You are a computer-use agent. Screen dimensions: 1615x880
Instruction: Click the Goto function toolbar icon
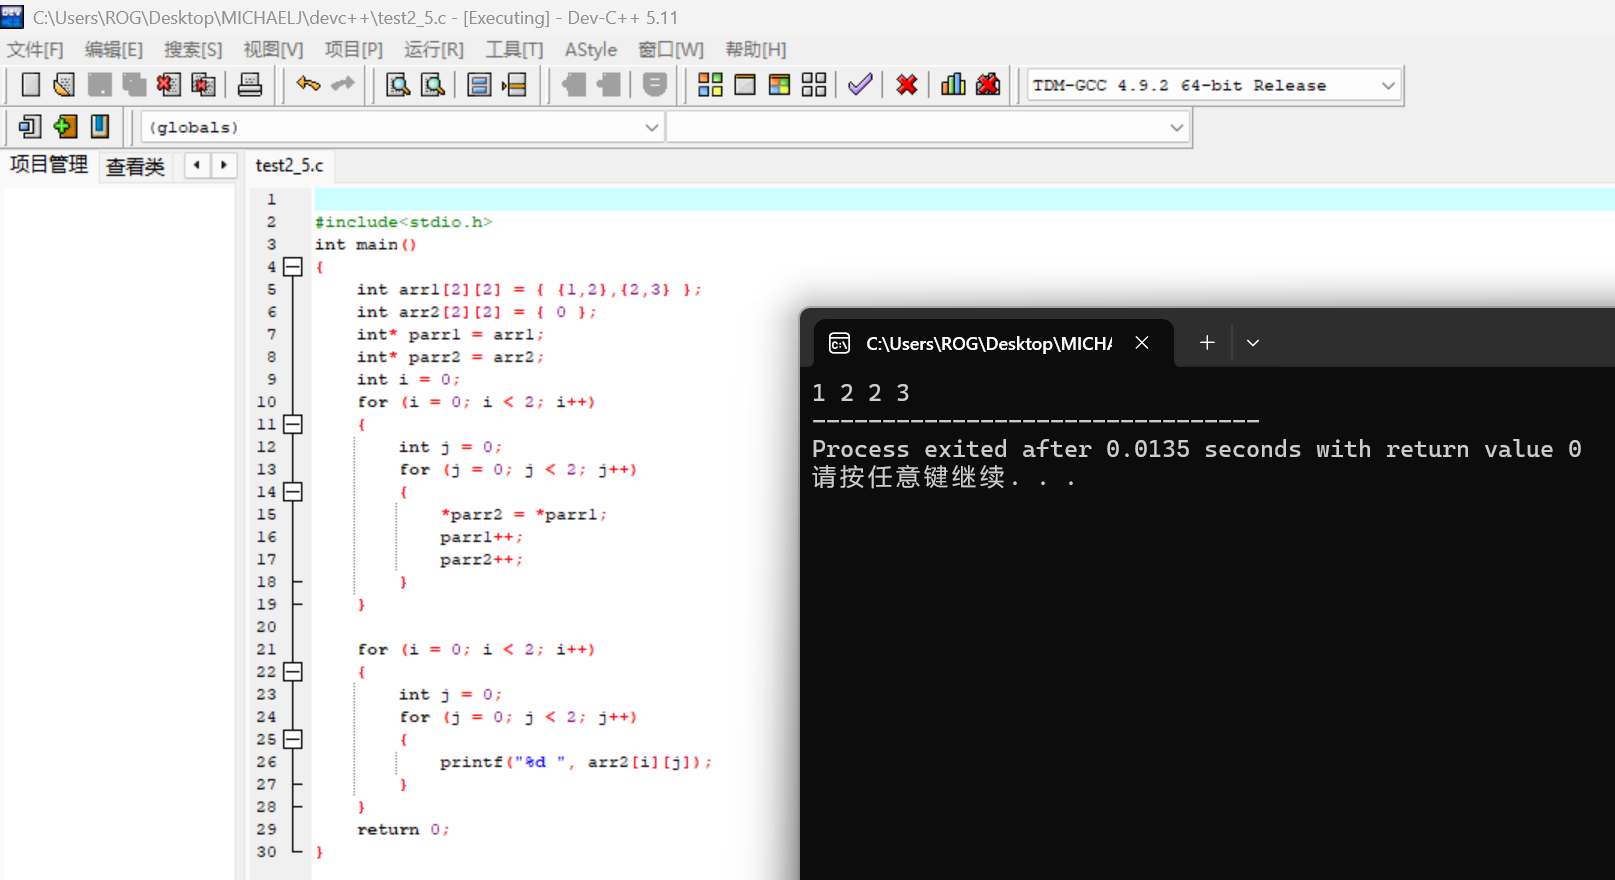(x=480, y=85)
